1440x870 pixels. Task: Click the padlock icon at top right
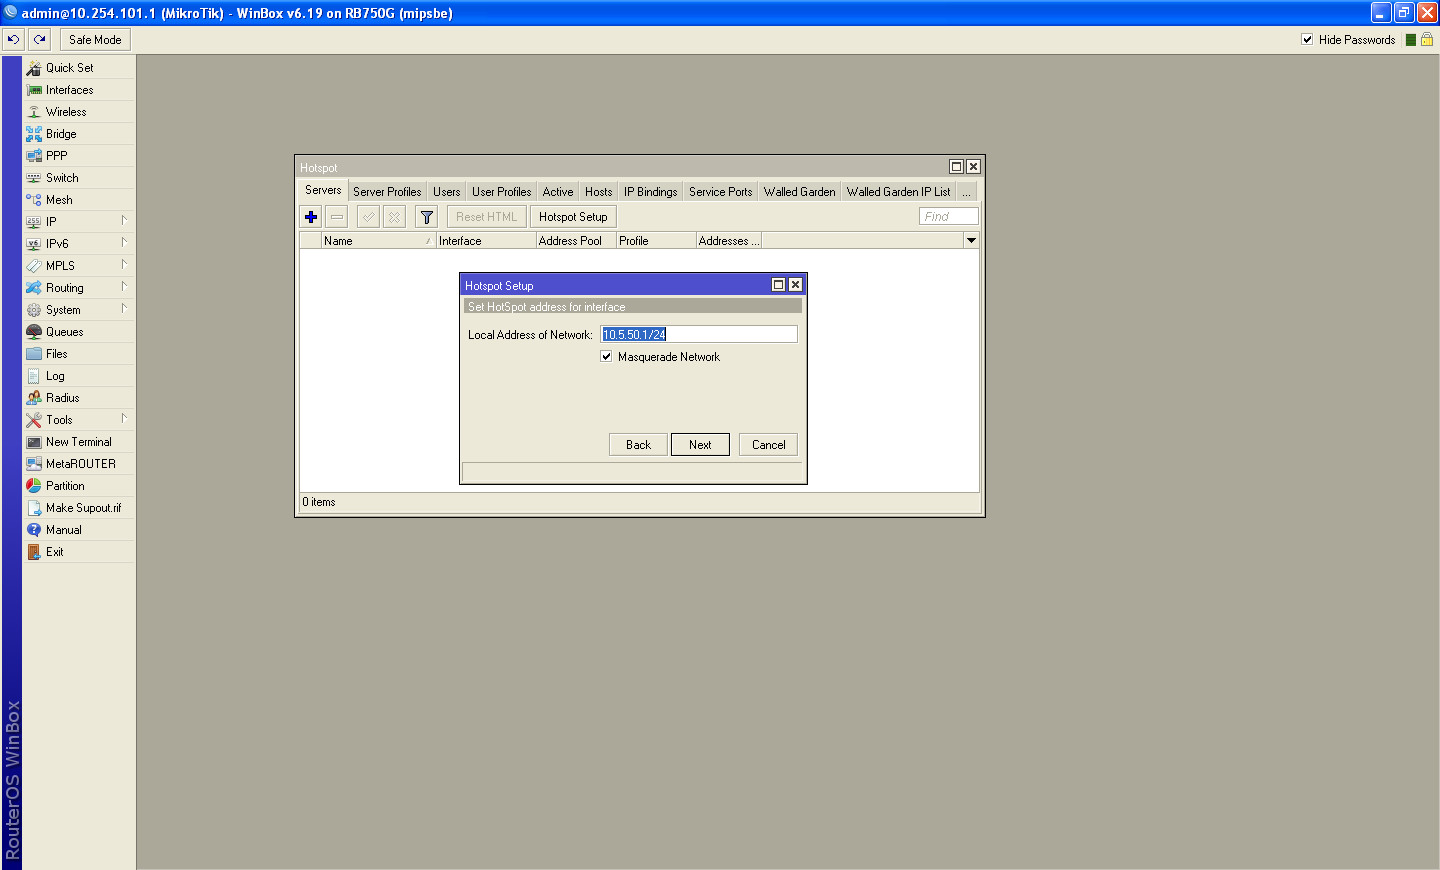[1427, 40]
